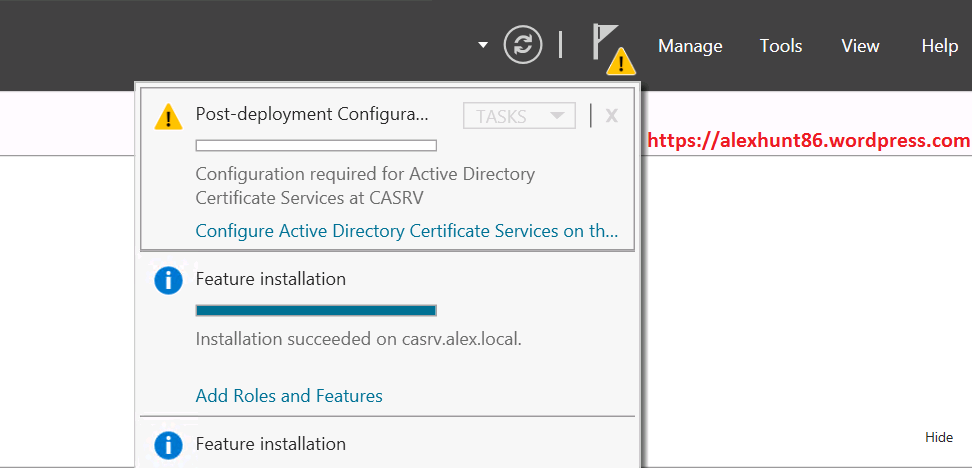
Task: Dismiss the Post-deployment notification with X
Action: pyautogui.click(x=611, y=116)
